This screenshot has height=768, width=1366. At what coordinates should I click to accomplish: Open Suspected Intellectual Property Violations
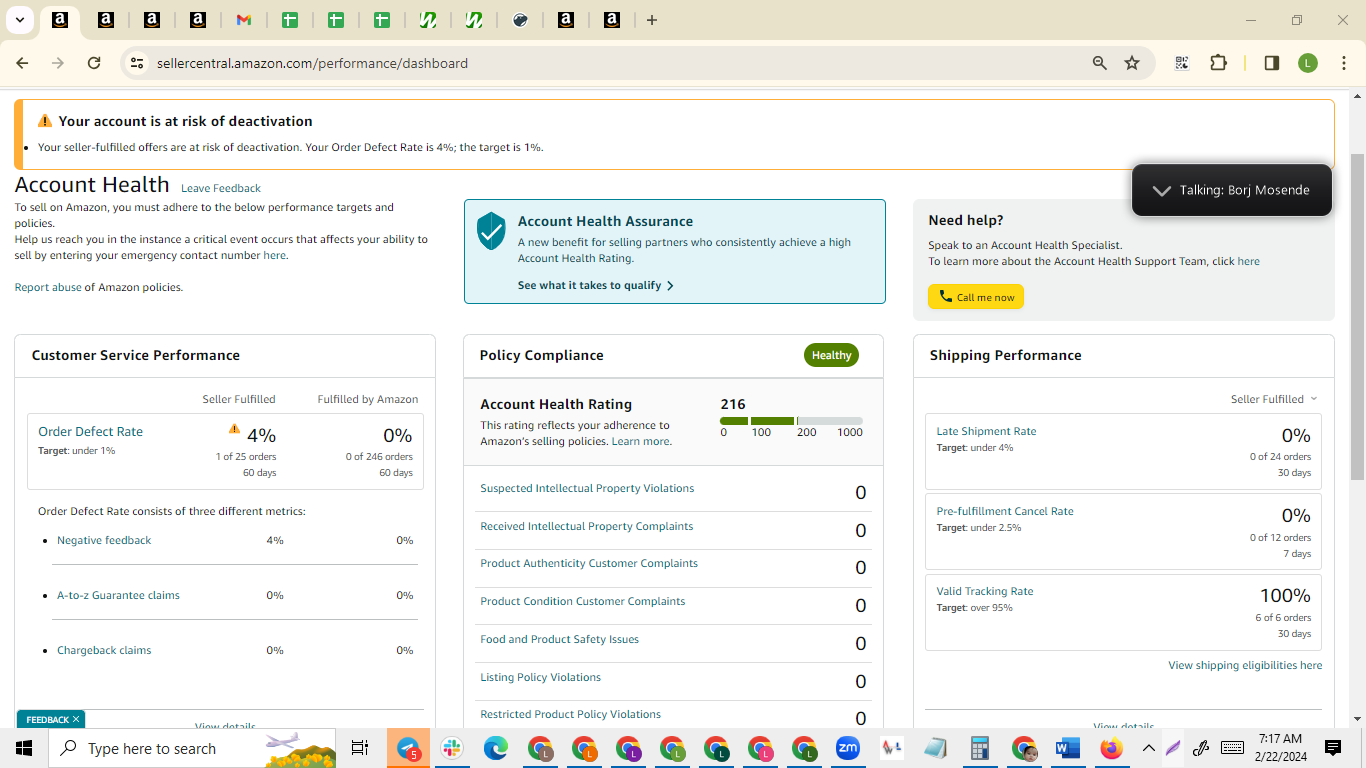tap(587, 488)
